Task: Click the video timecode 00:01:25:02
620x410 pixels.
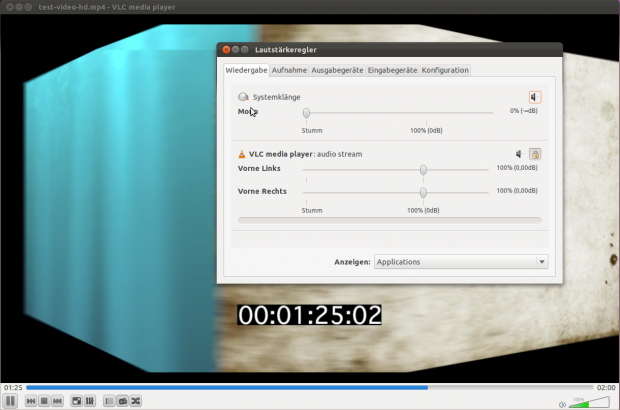Action: click(309, 315)
